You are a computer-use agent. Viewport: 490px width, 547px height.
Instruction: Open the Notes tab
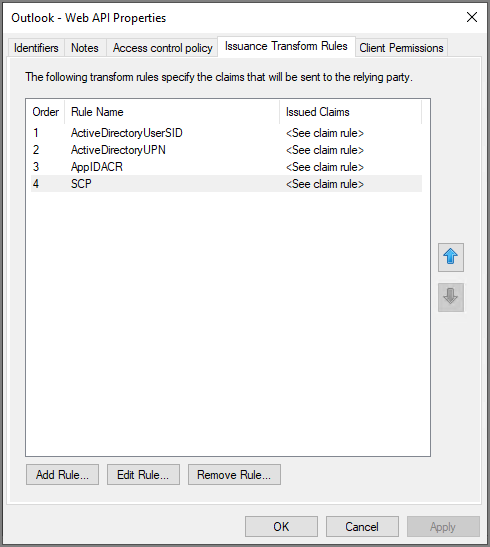[85, 48]
